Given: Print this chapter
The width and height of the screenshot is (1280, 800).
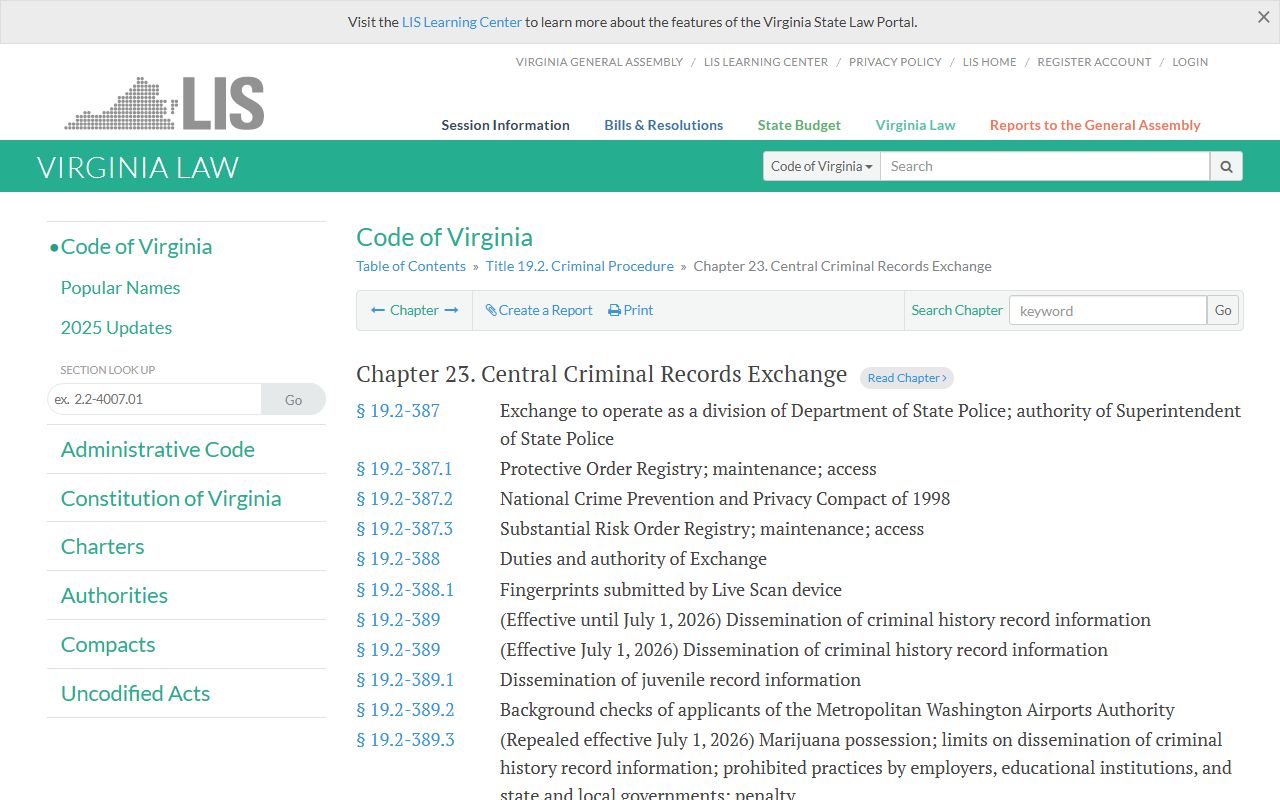Looking at the screenshot, I should click(x=630, y=310).
